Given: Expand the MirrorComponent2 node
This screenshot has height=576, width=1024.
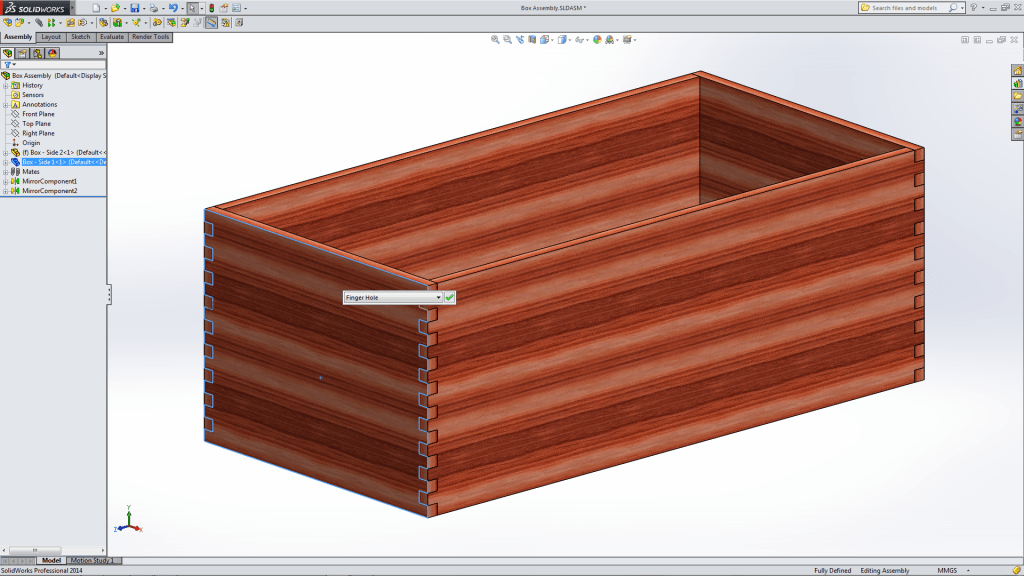Looking at the screenshot, I should click(5, 191).
